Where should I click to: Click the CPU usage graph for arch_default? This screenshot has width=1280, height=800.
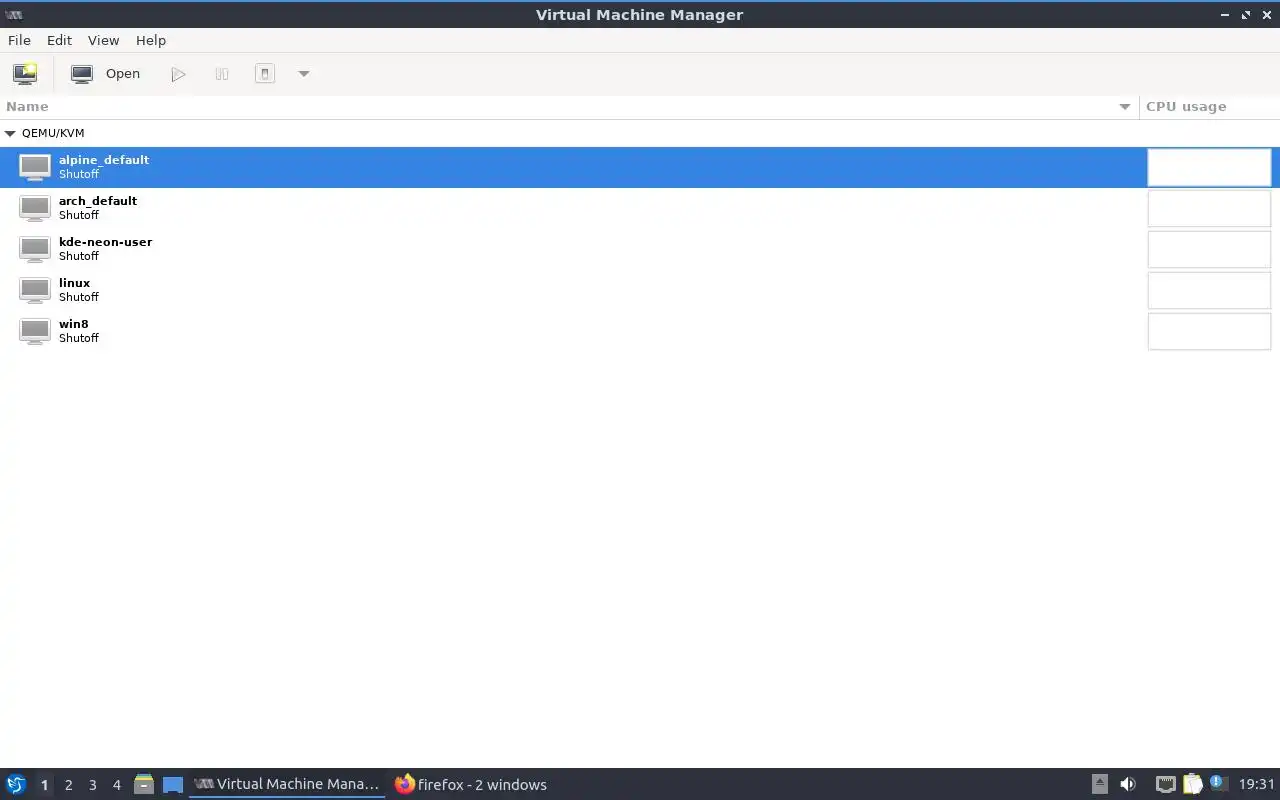click(x=1209, y=208)
